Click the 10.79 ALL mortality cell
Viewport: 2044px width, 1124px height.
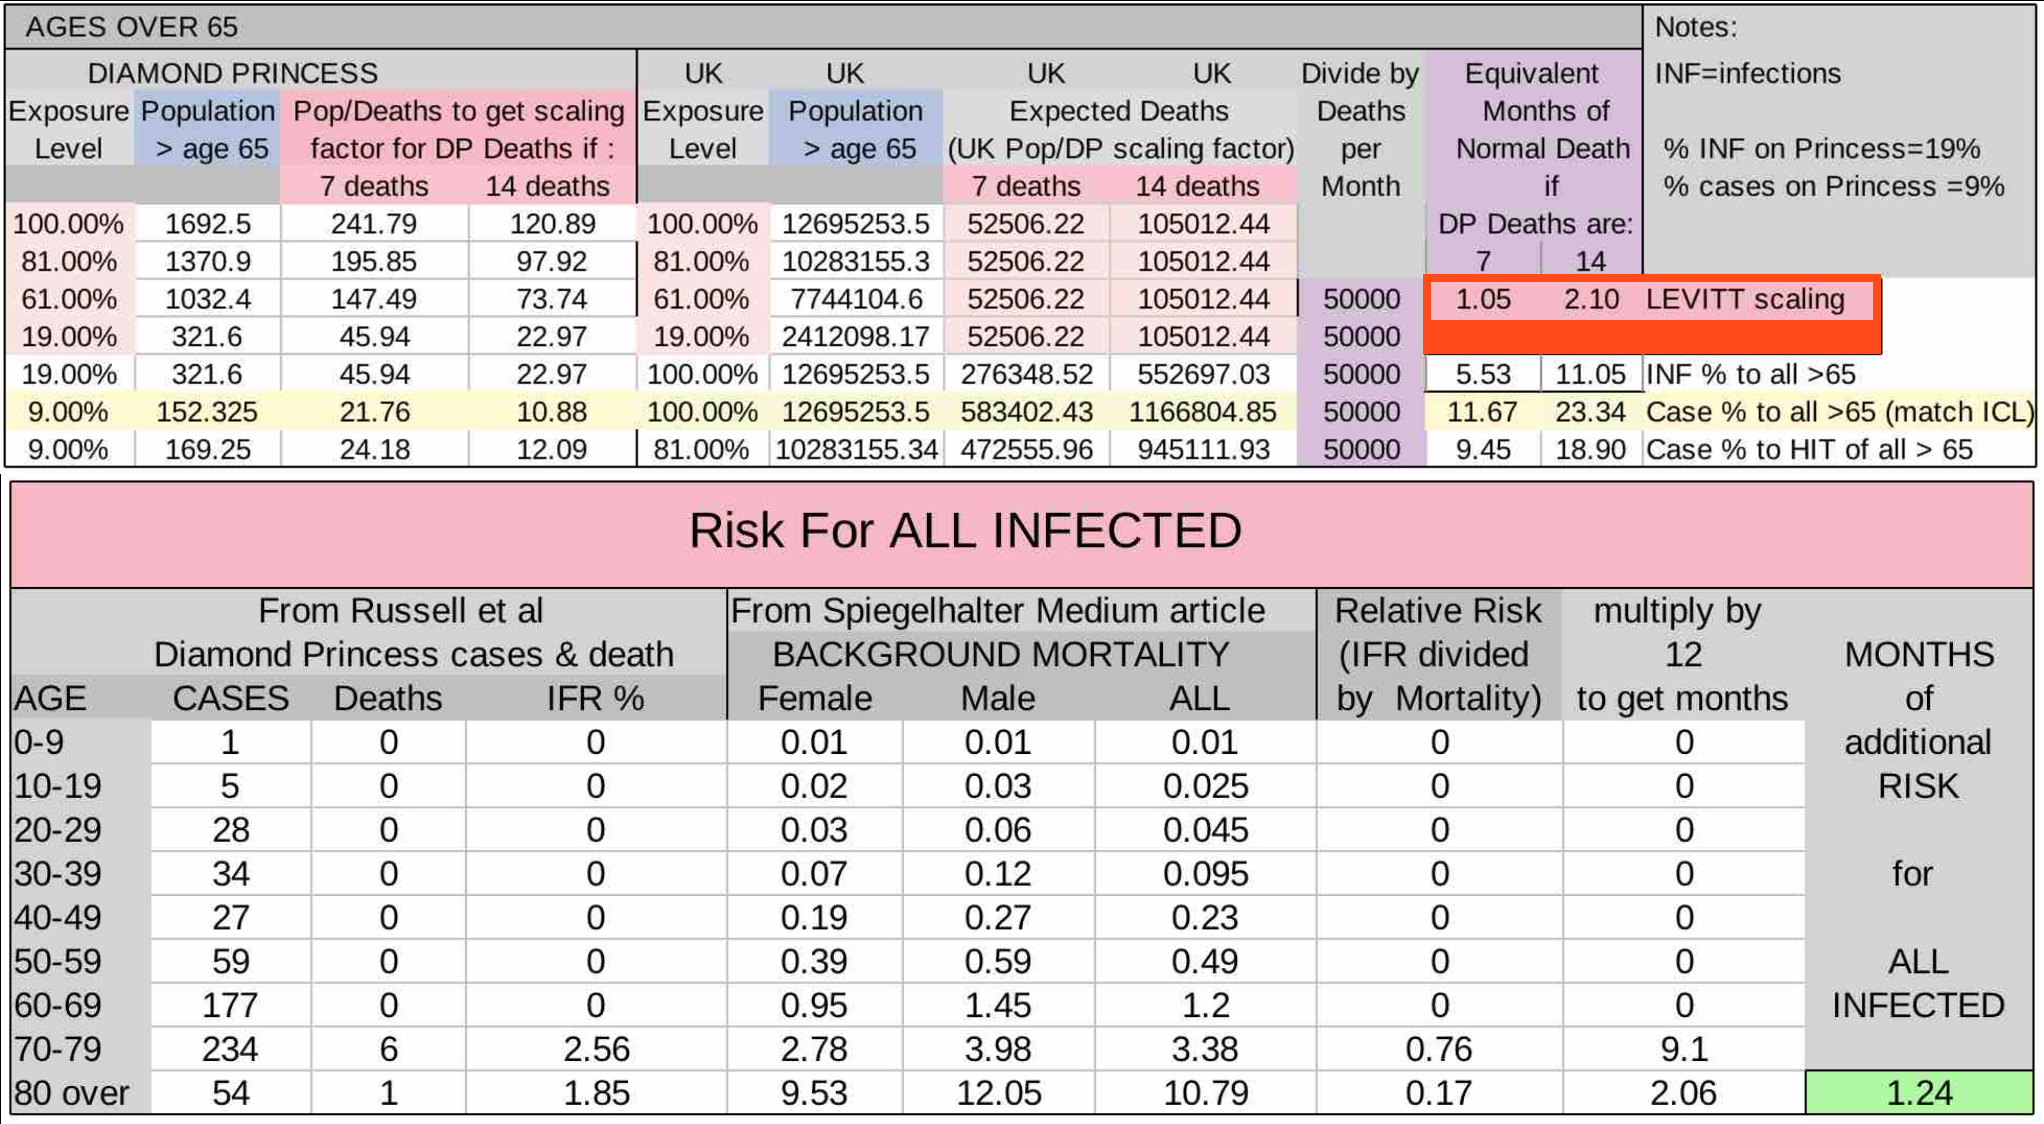1205,1093
